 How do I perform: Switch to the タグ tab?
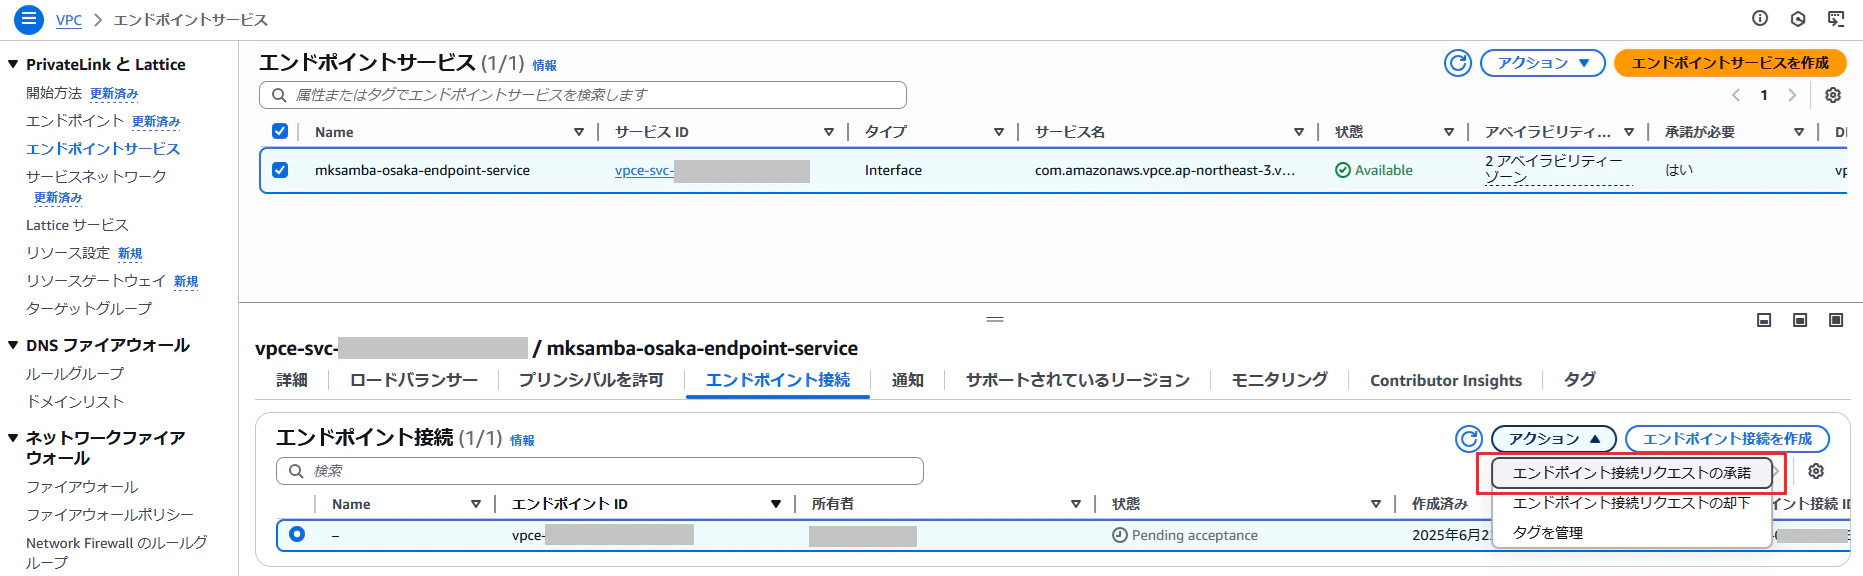tap(1580, 380)
